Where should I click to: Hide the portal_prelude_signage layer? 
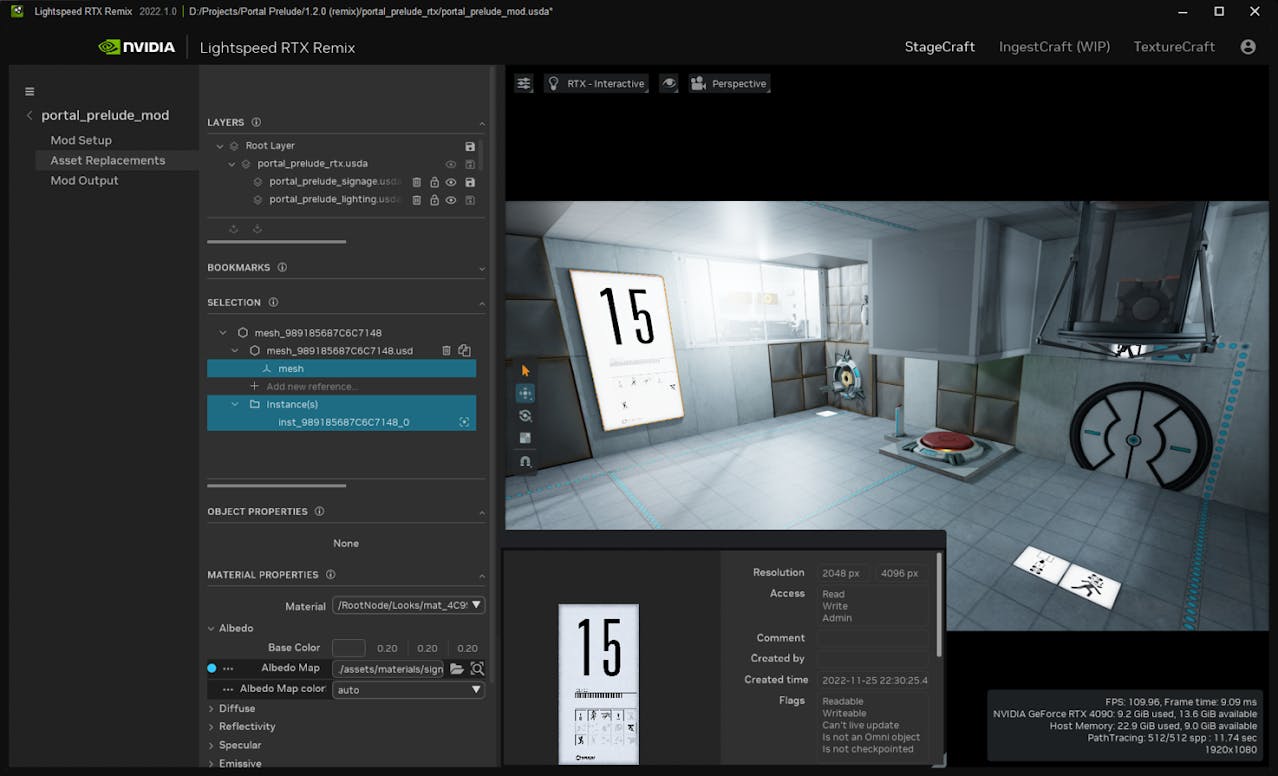(x=451, y=182)
